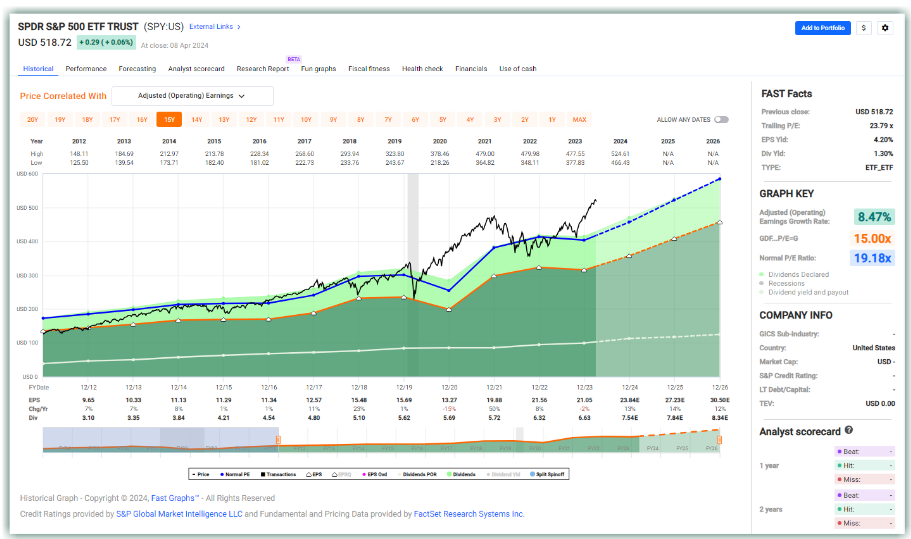The width and height of the screenshot is (911, 539).
Task: Click the Recessions graph key entry
Action: point(782,283)
